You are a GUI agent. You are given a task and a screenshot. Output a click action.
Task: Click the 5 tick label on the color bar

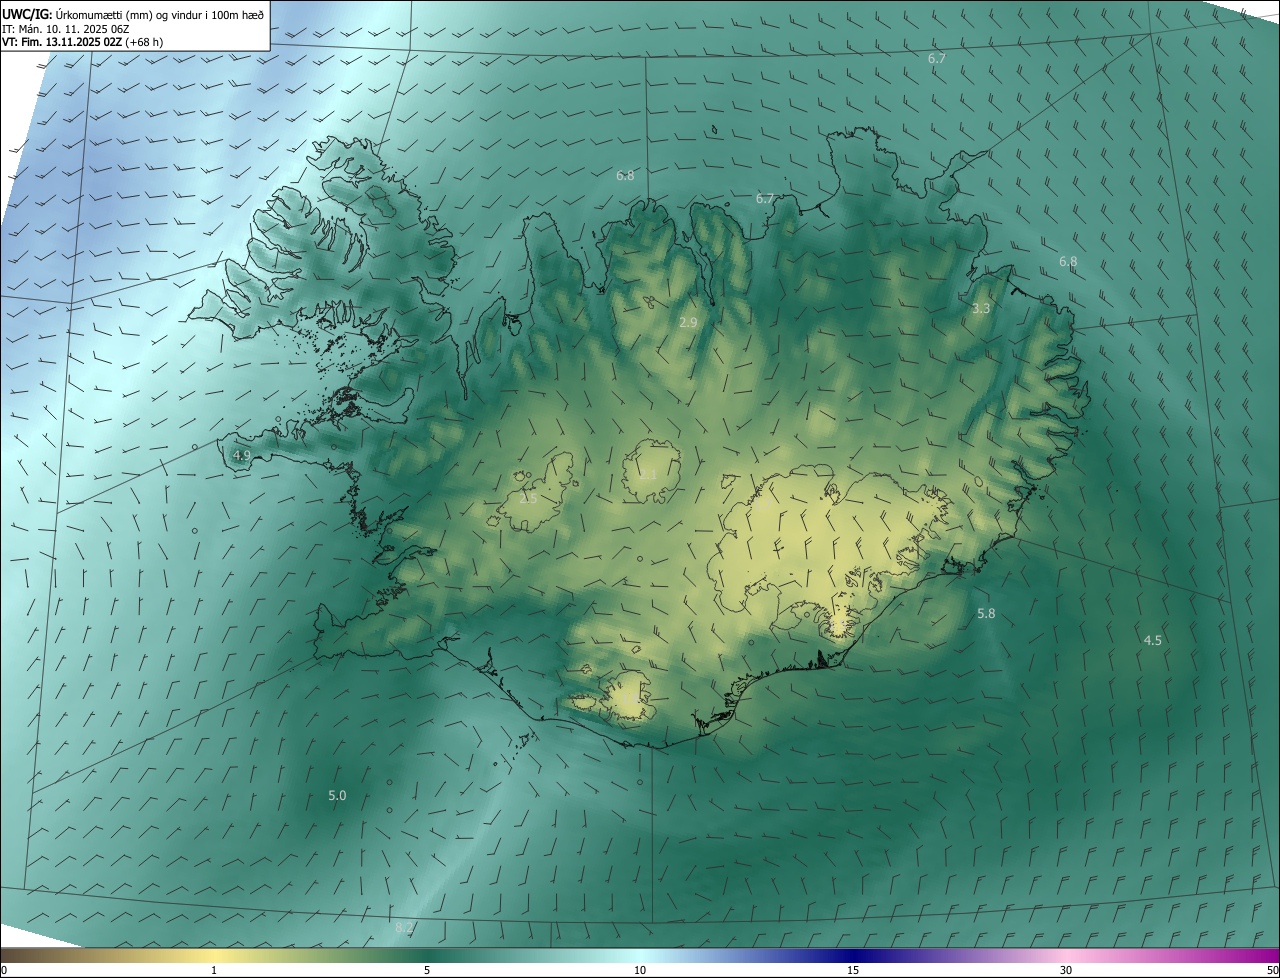[x=427, y=970]
